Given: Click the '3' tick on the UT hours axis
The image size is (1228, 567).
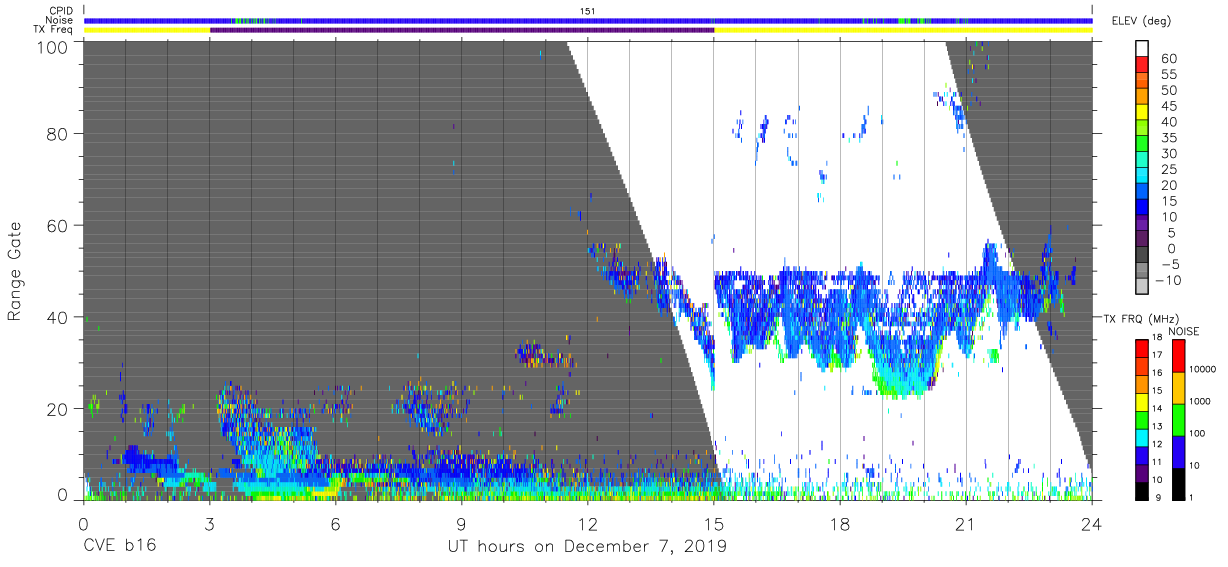Looking at the screenshot, I should 210,523.
